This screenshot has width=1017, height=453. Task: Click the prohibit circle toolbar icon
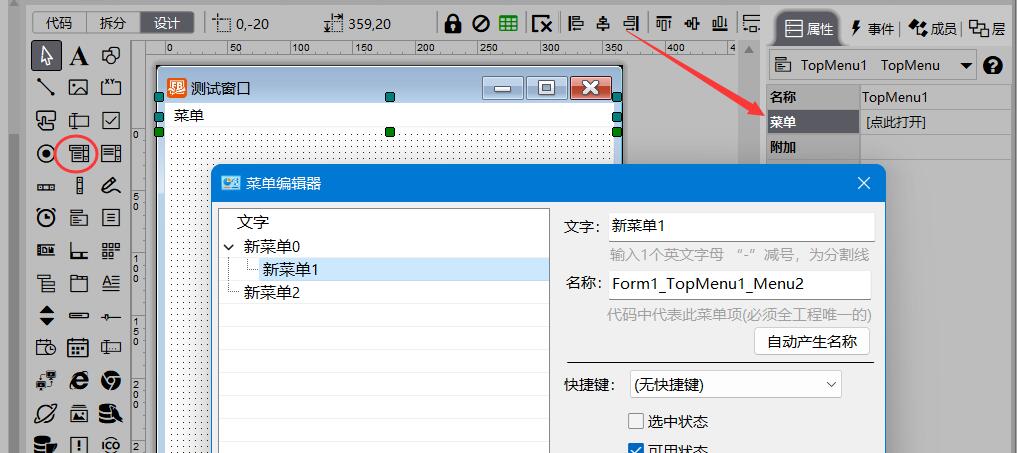click(481, 24)
